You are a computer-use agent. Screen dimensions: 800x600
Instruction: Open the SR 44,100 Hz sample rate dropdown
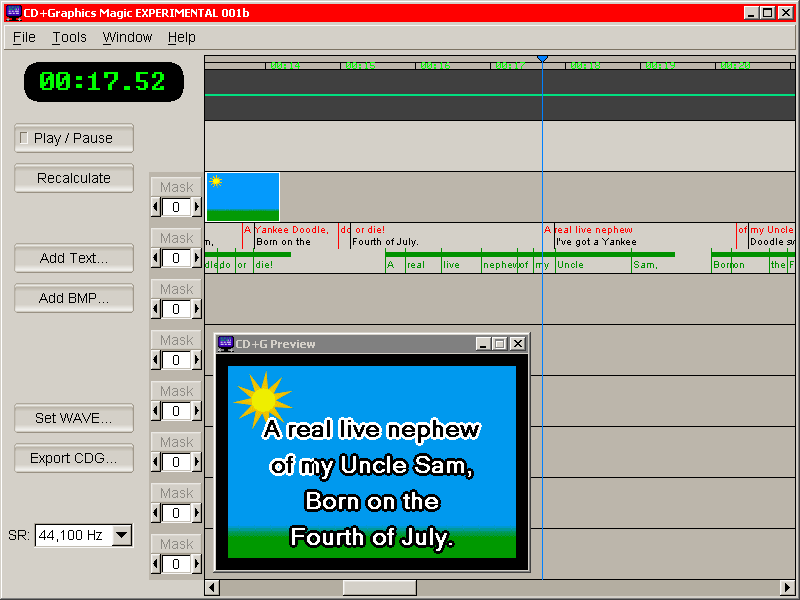(121, 535)
